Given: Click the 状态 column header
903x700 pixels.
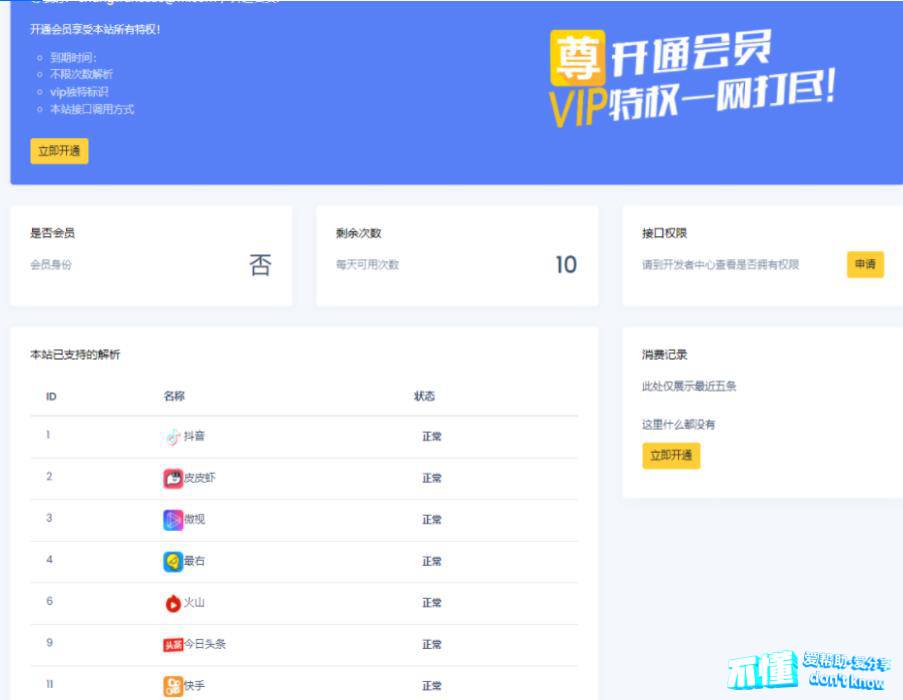Looking at the screenshot, I should [x=424, y=396].
